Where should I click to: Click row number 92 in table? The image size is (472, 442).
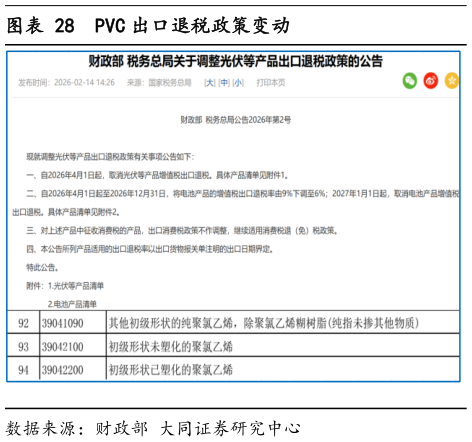click(x=23, y=323)
